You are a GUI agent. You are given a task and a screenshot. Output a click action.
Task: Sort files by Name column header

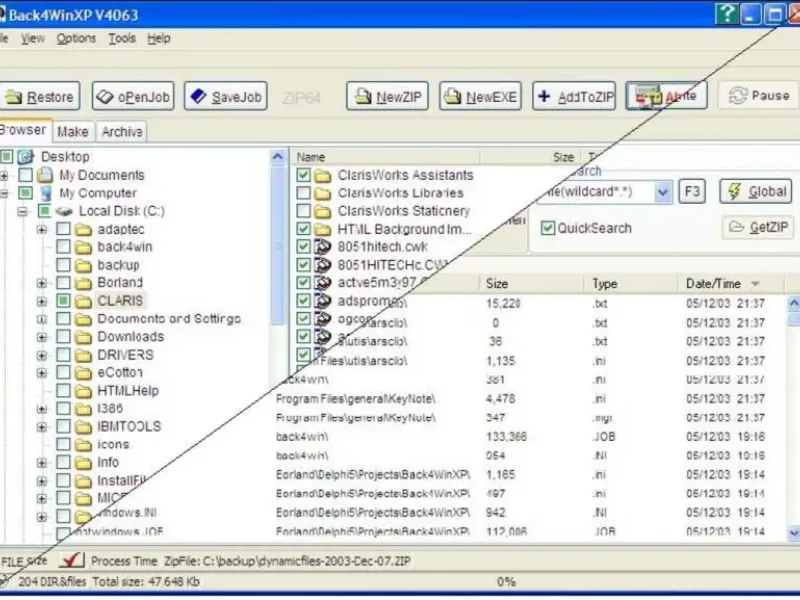[x=385, y=157]
